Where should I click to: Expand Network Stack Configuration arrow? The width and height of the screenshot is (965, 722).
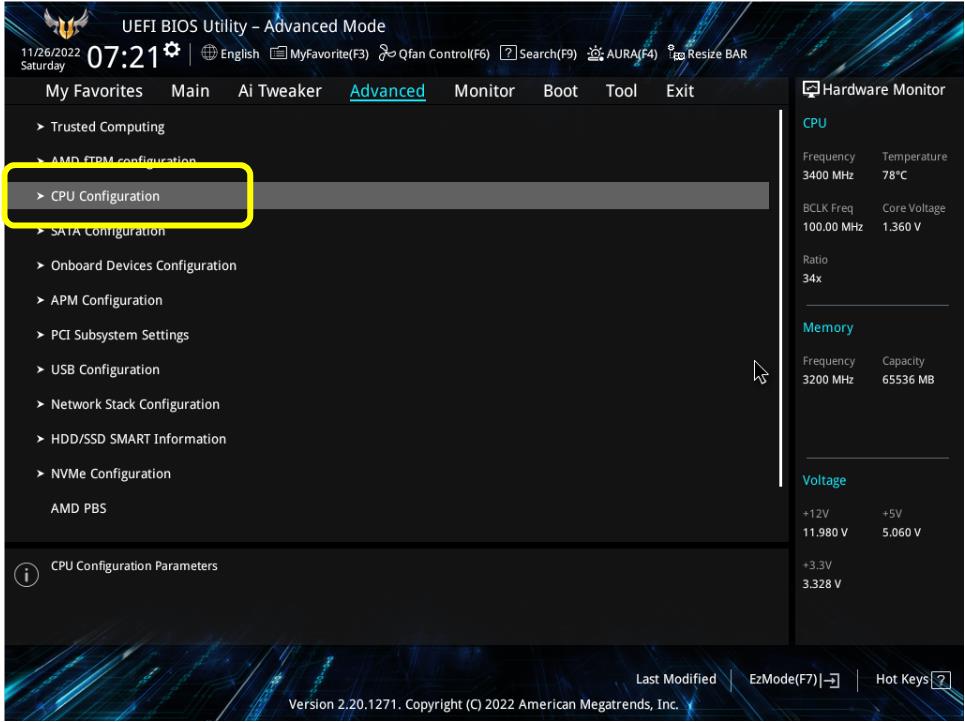40,404
